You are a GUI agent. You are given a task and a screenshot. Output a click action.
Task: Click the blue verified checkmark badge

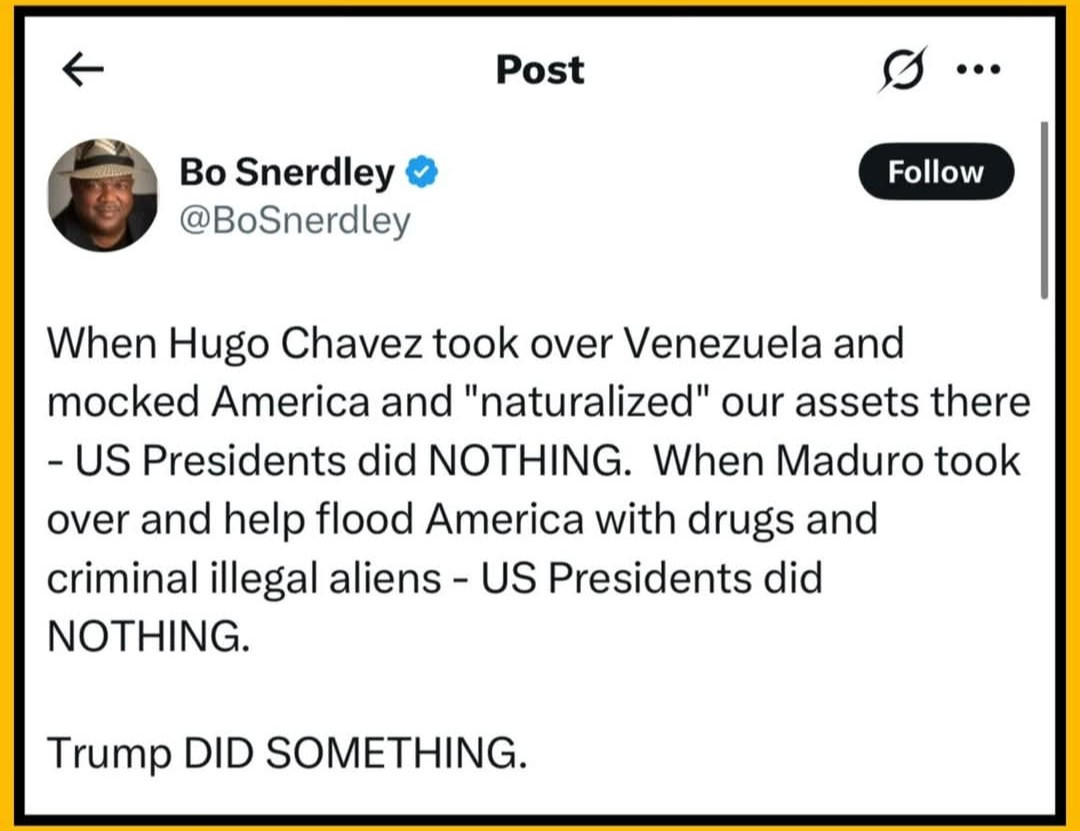pos(422,173)
